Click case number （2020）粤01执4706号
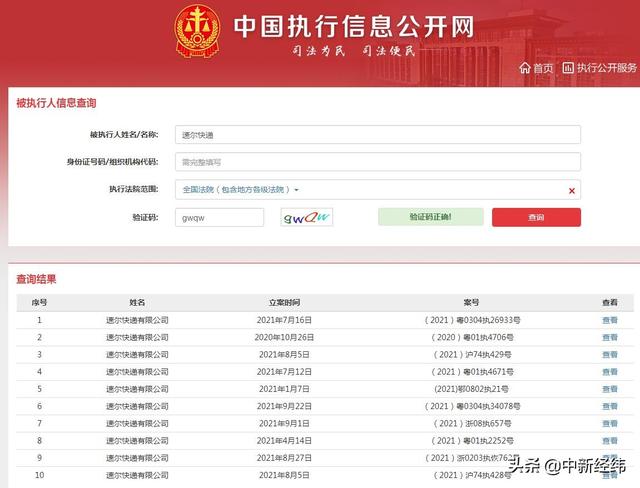 (472, 337)
